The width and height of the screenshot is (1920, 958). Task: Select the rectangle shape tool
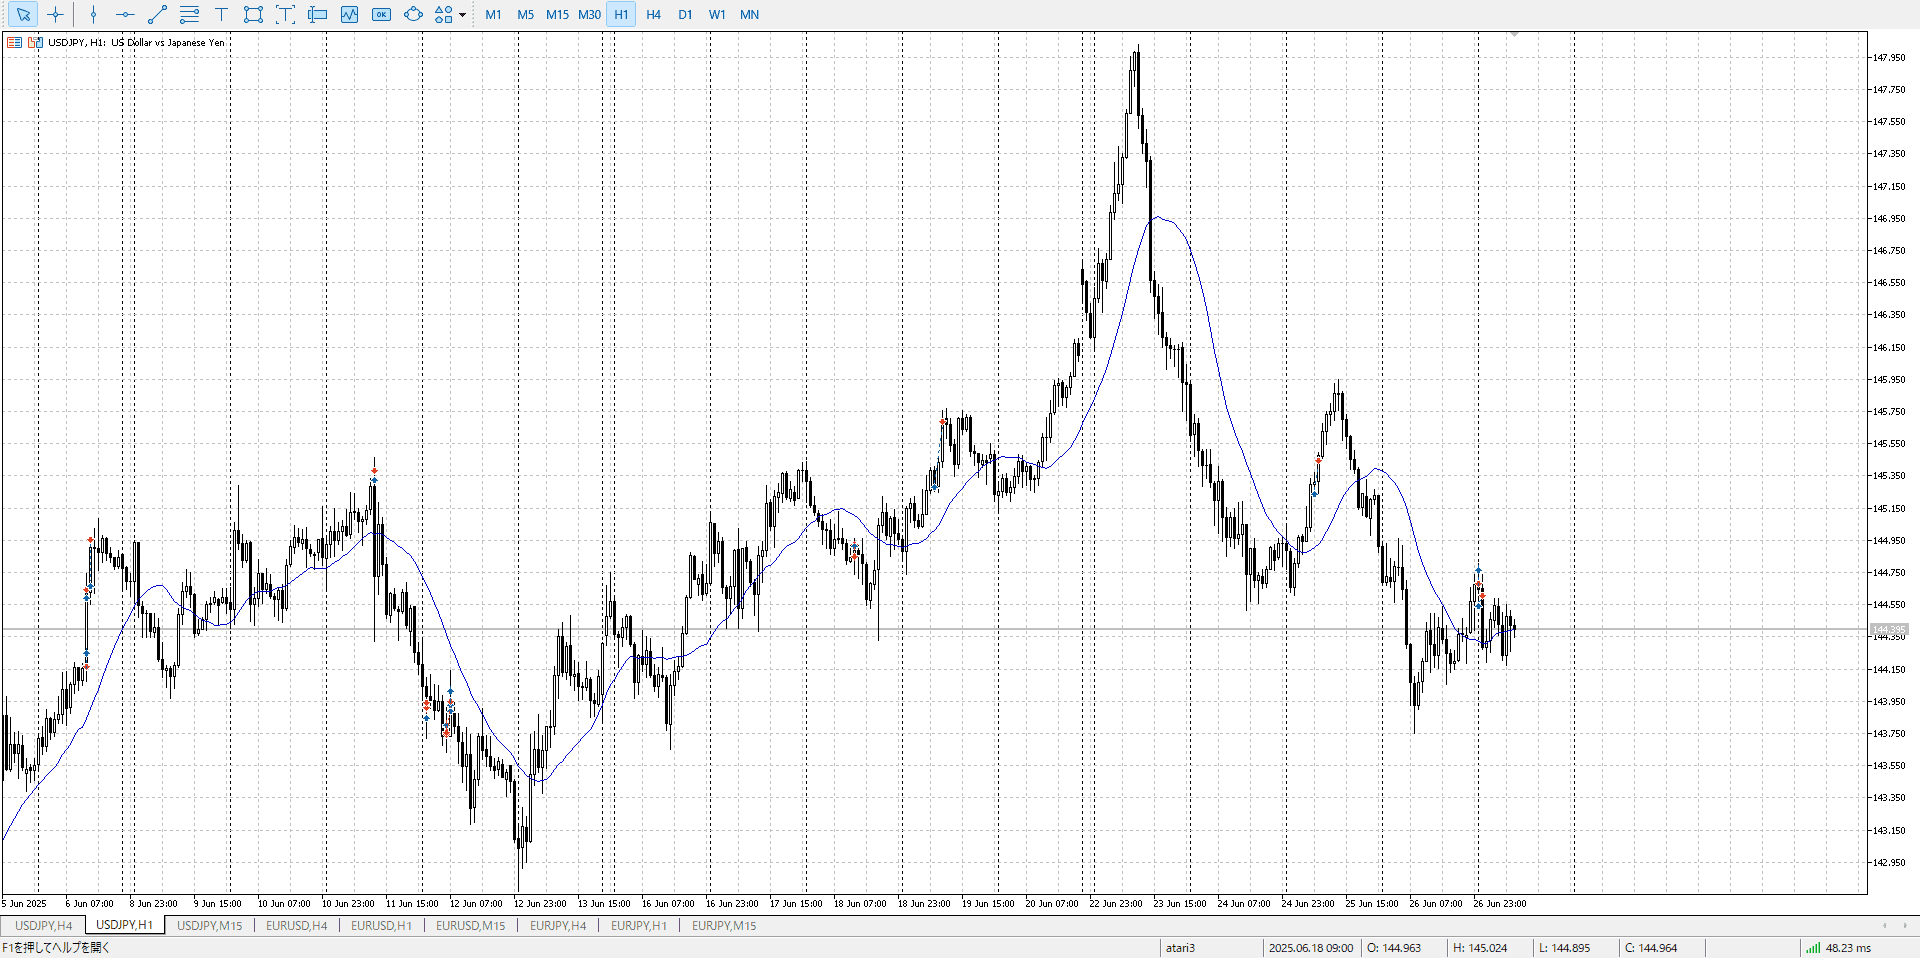pyautogui.click(x=253, y=15)
